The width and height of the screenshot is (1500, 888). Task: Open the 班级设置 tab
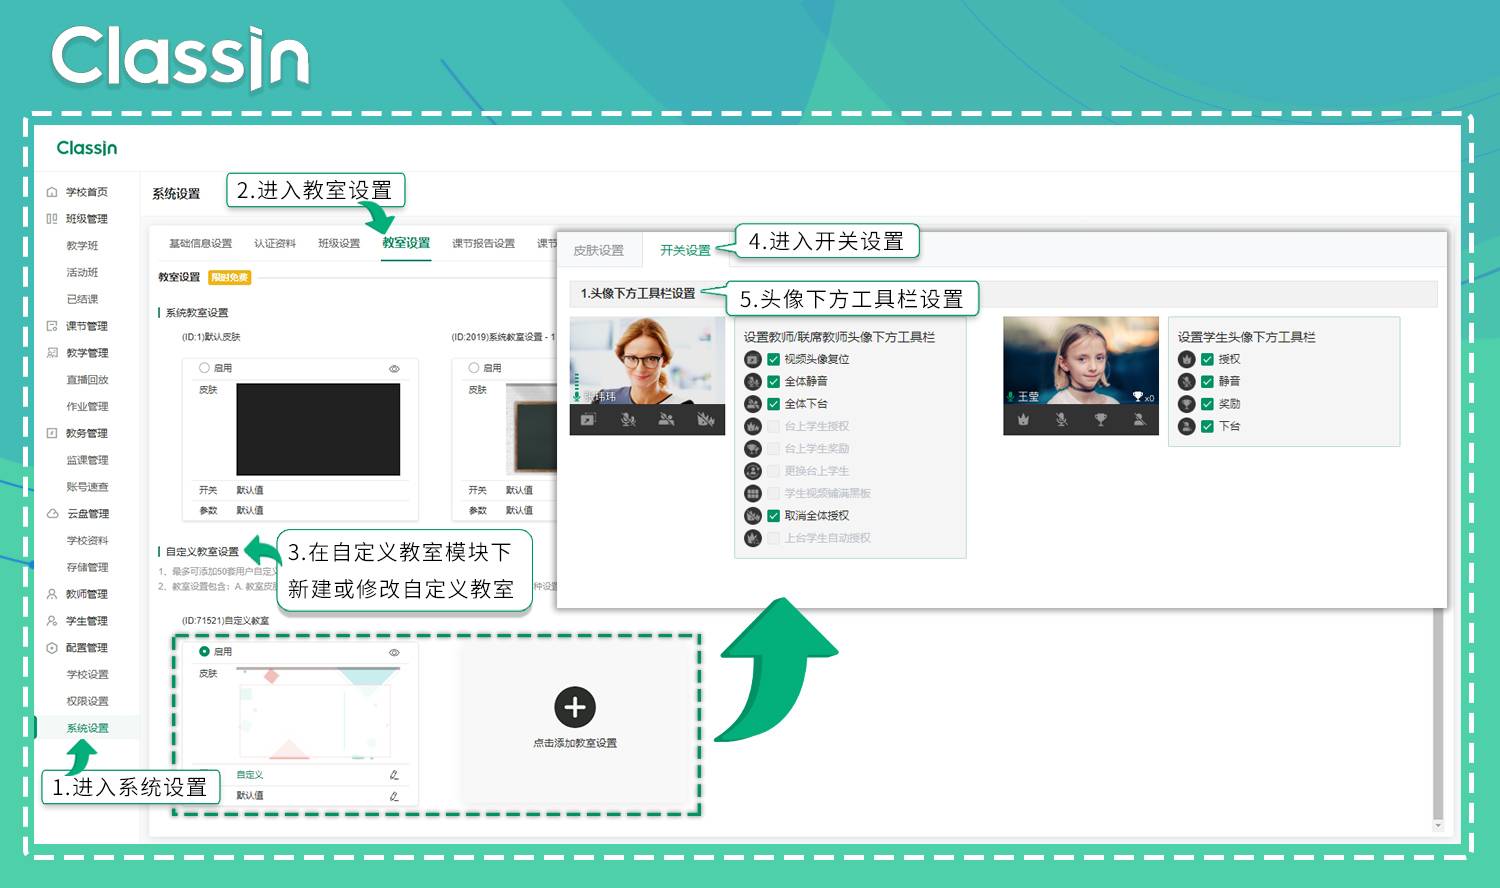339,243
